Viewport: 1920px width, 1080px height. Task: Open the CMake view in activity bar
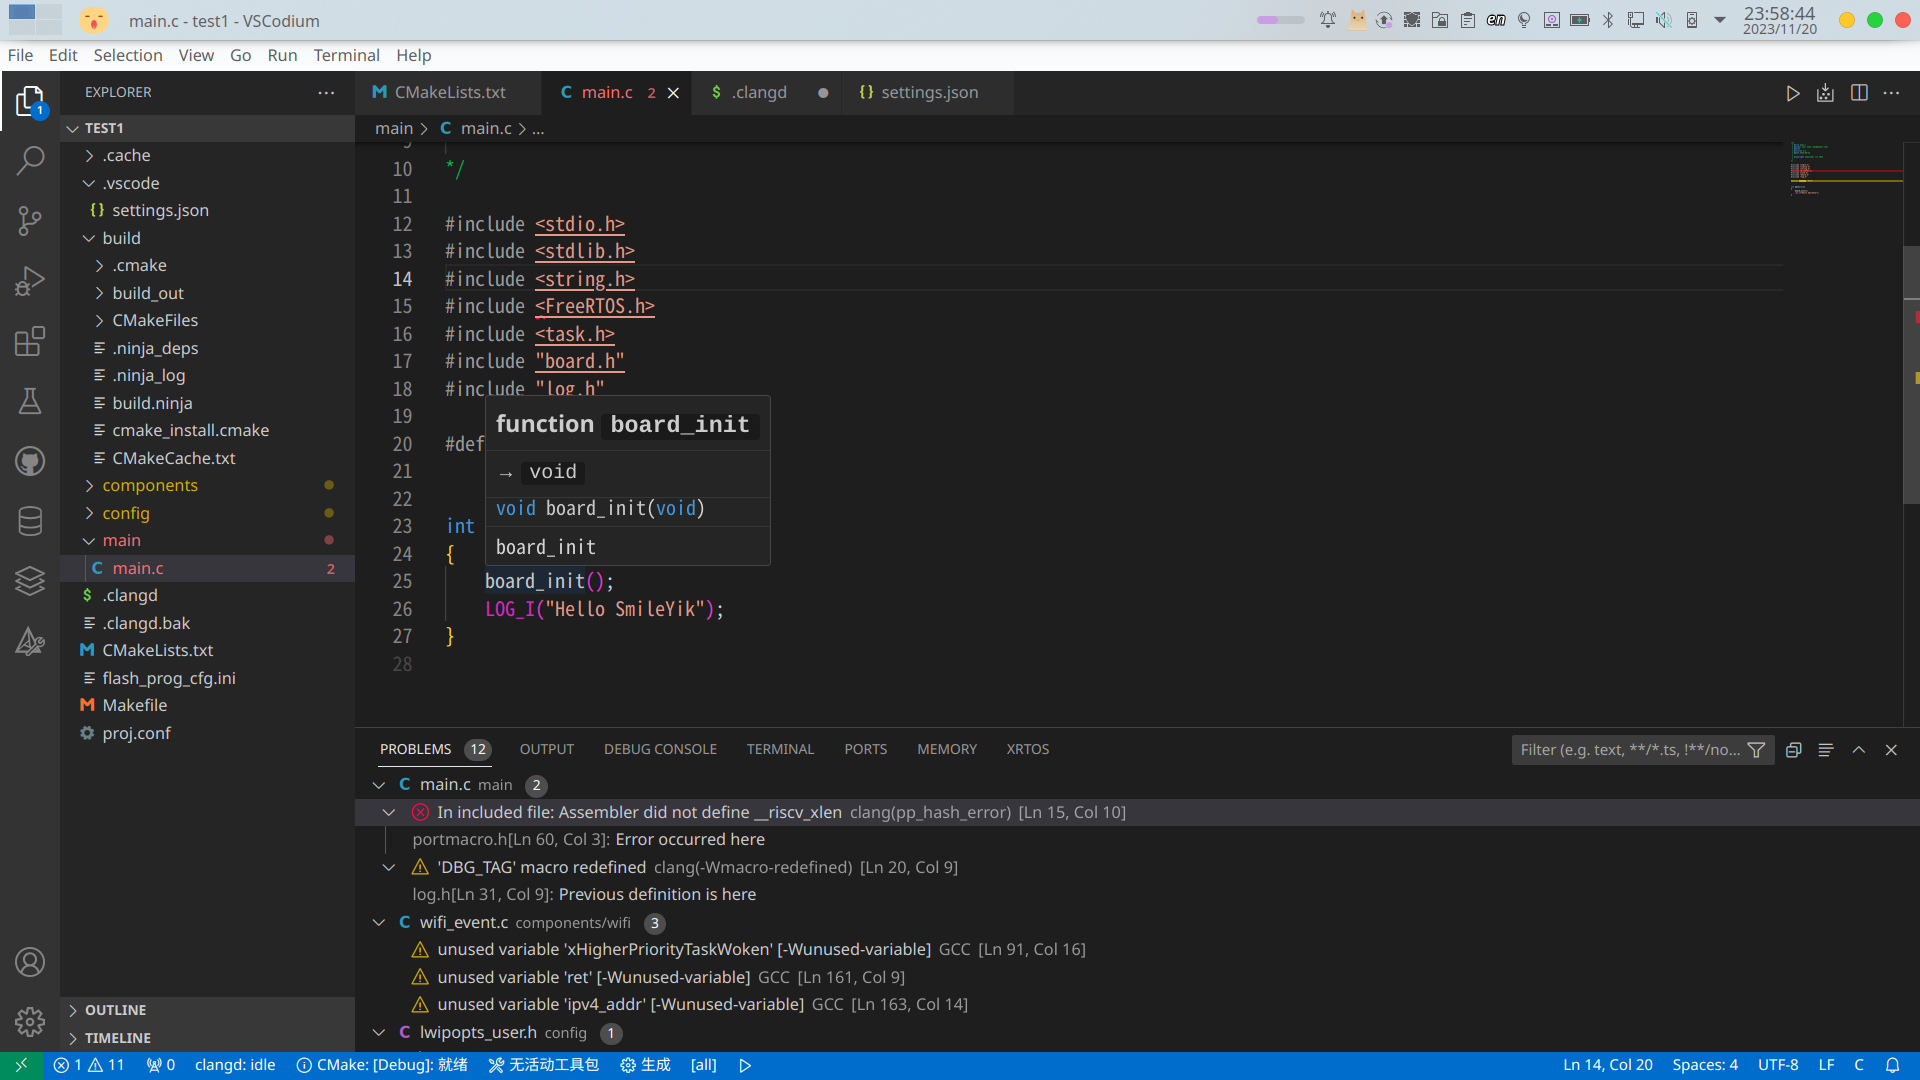click(30, 641)
